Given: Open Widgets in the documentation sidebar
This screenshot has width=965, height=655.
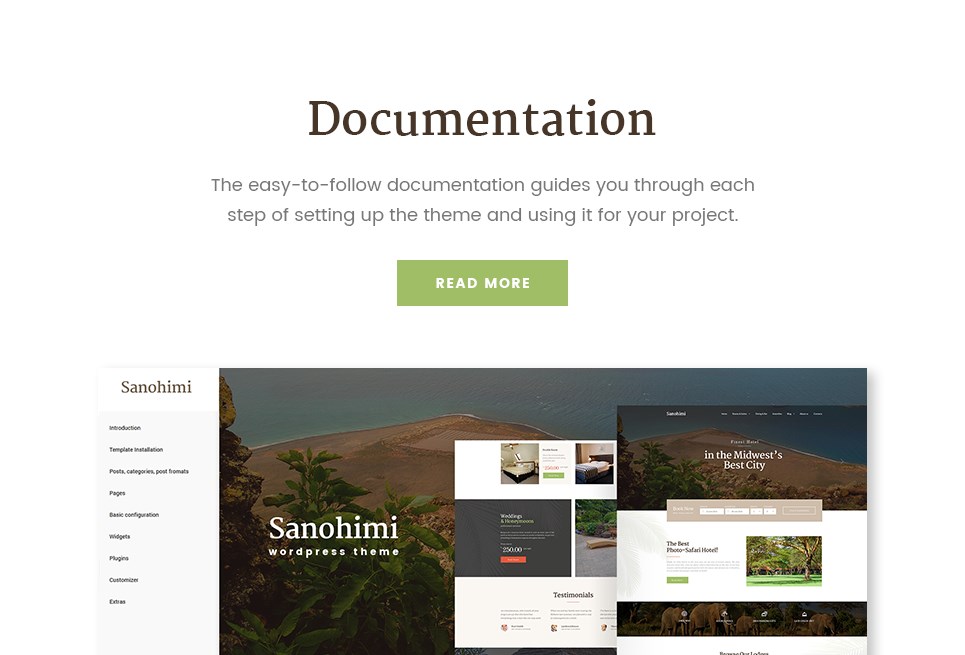Looking at the screenshot, I should tap(119, 537).
